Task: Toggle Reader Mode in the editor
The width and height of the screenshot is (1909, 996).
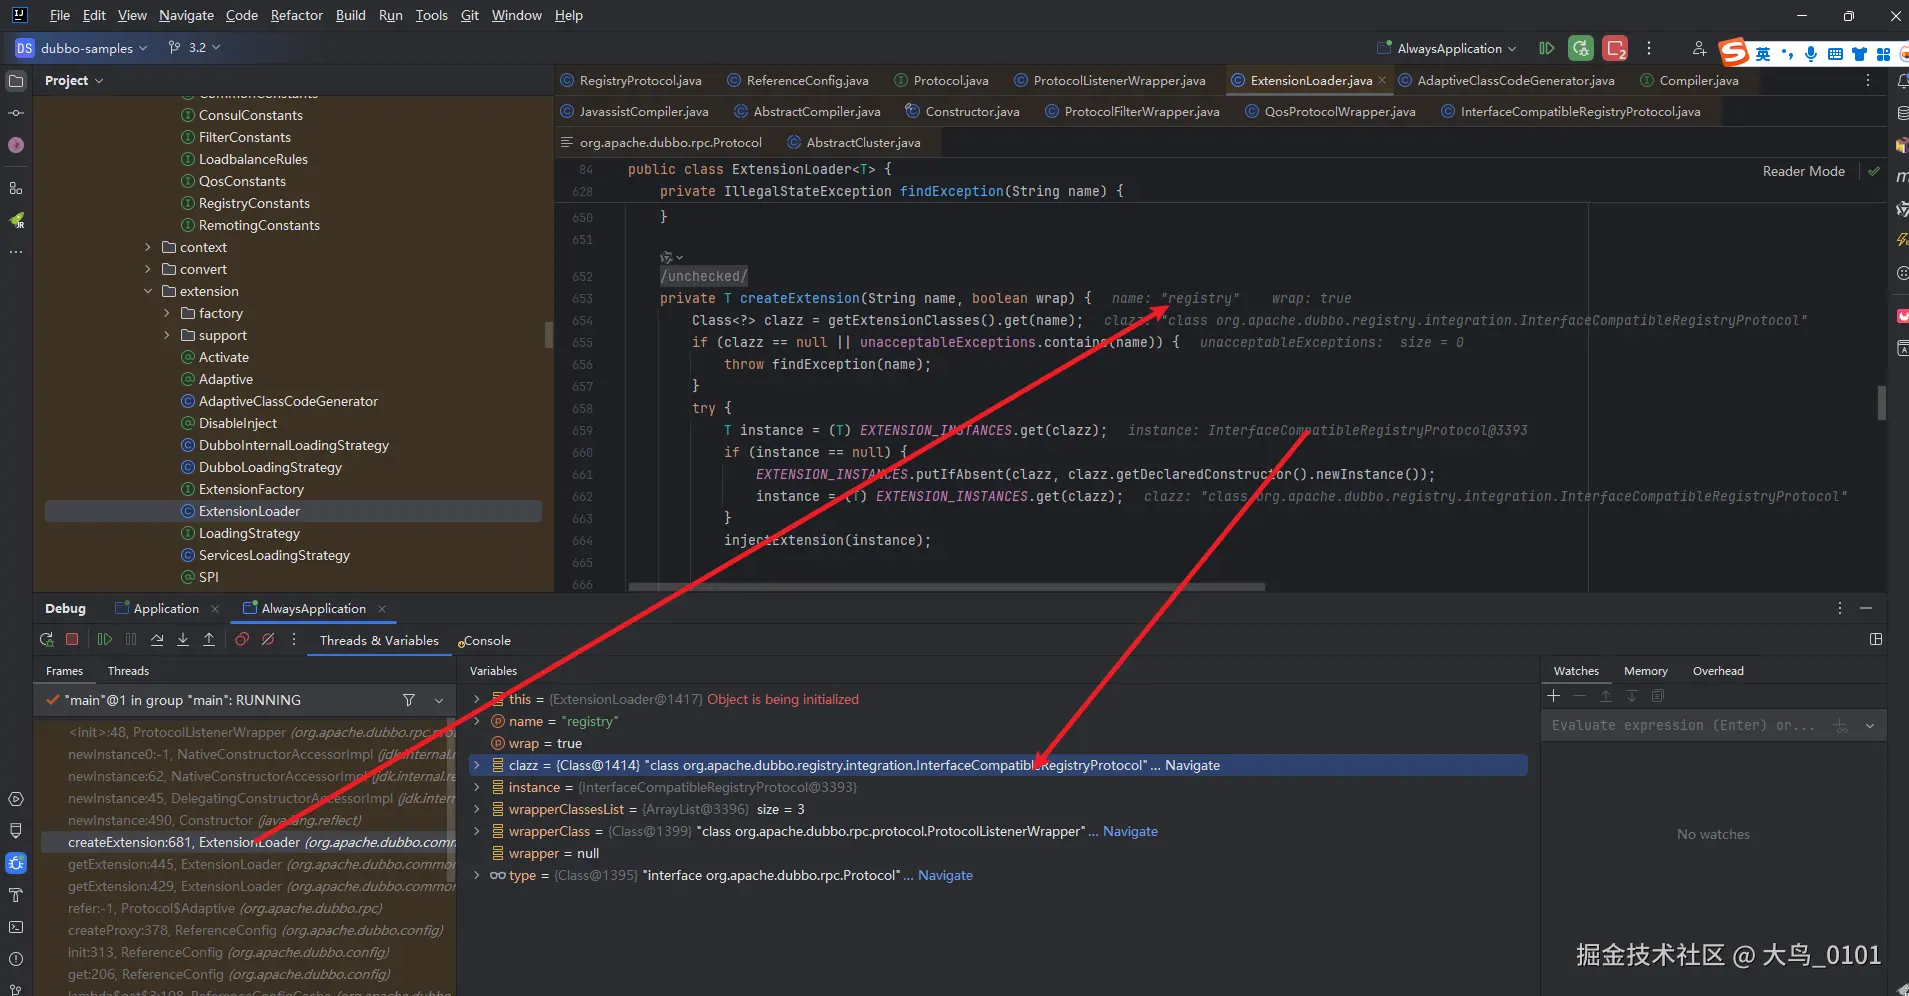Action: (1803, 171)
